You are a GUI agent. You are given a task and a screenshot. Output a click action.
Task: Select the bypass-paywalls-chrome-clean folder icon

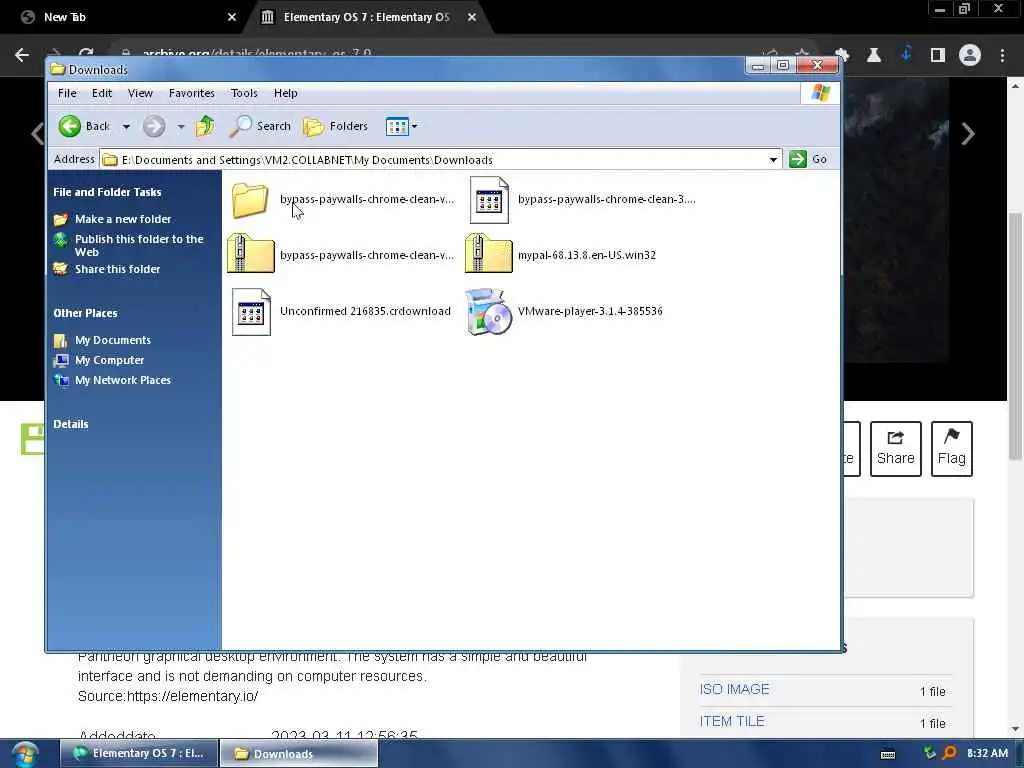pos(251,199)
